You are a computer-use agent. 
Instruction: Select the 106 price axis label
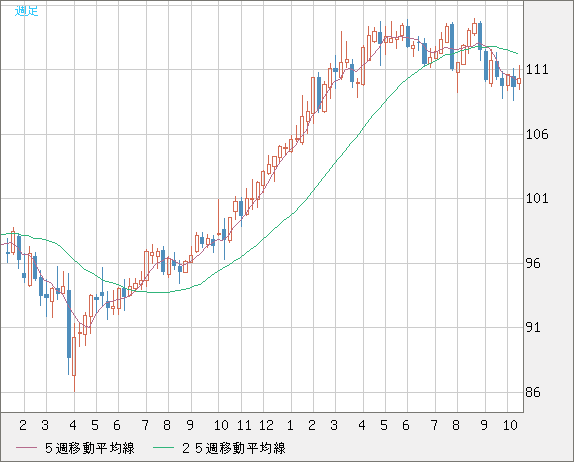click(537, 134)
